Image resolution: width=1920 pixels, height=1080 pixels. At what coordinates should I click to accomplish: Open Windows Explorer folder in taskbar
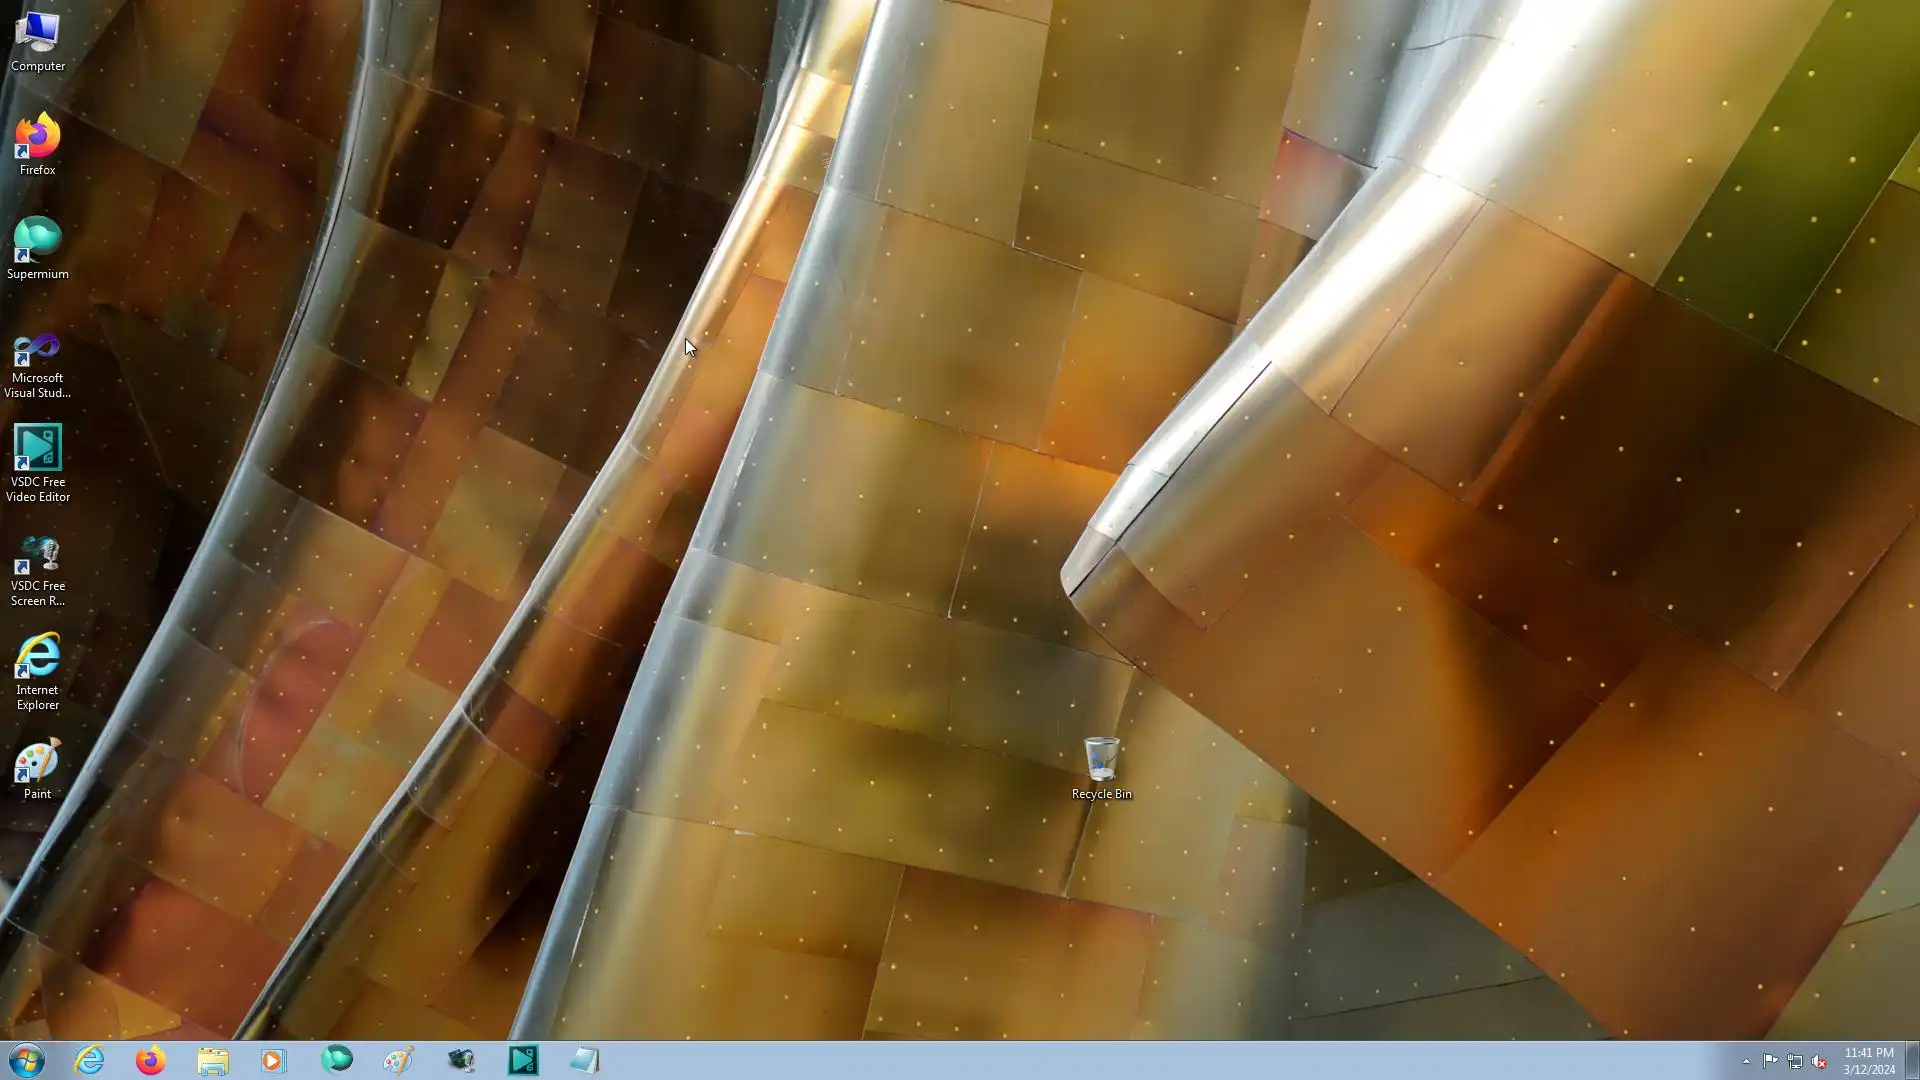click(213, 1060)
